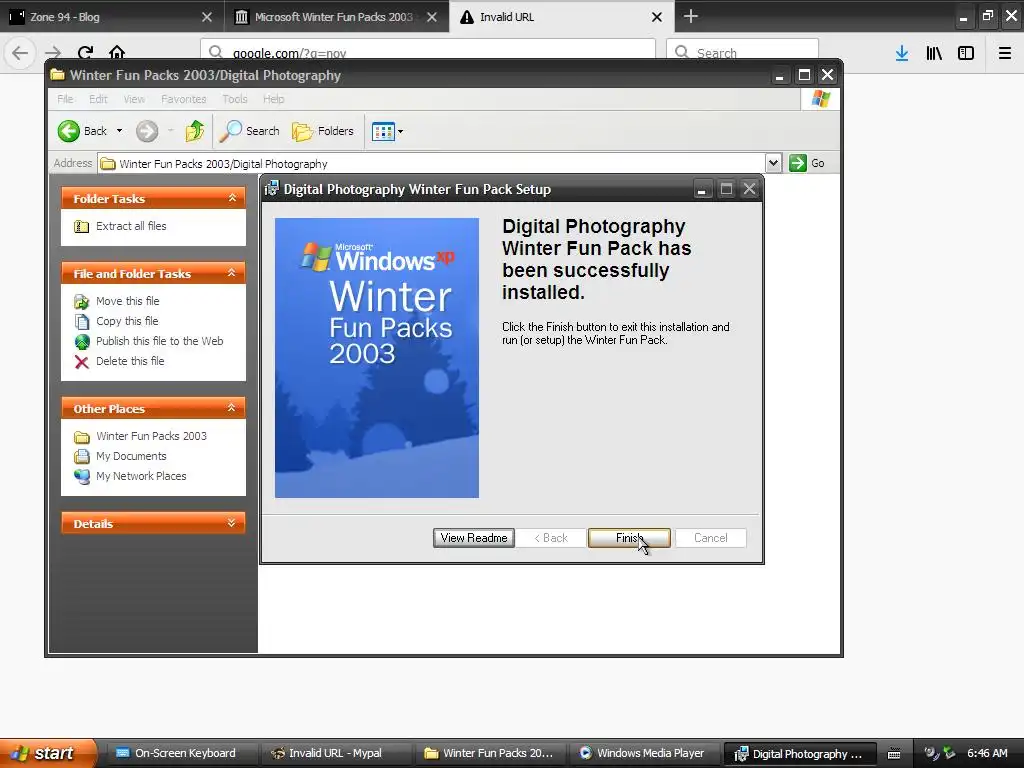This screenshot has height=768, width=1024.
Task: Click the Winter Fun Packs 2003 banner image
Action: [x=377, y=358]
